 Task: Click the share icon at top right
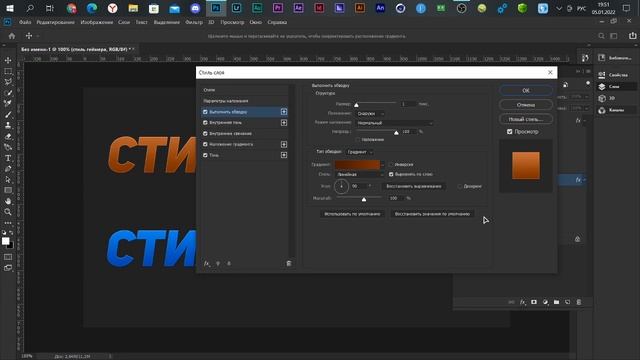point(632,36)
